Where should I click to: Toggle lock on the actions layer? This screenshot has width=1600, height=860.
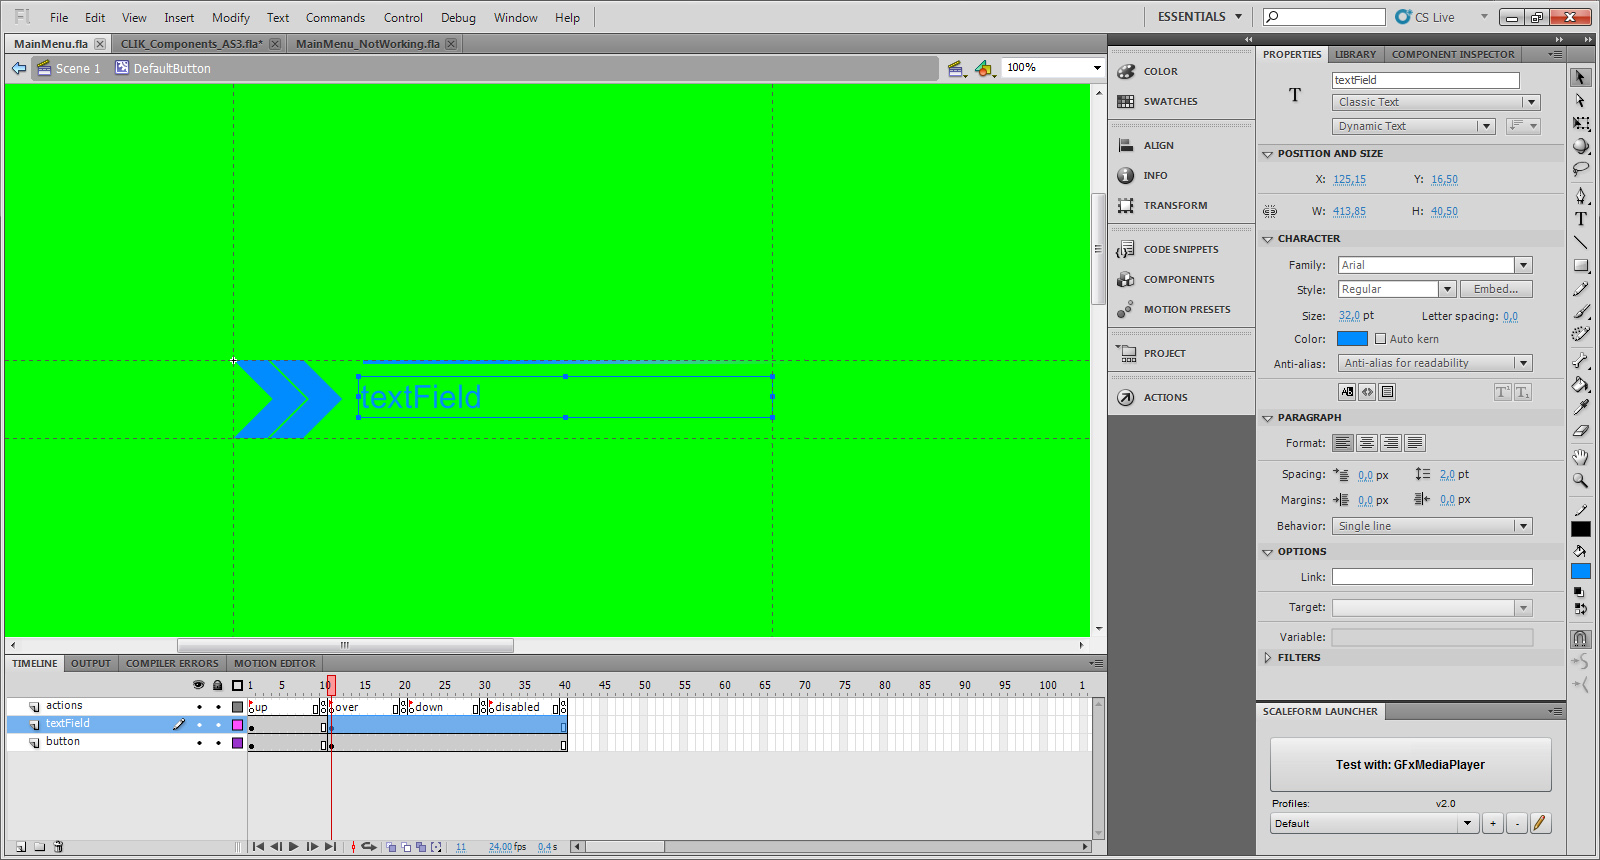pyautogui.click(x=218, y=707)
